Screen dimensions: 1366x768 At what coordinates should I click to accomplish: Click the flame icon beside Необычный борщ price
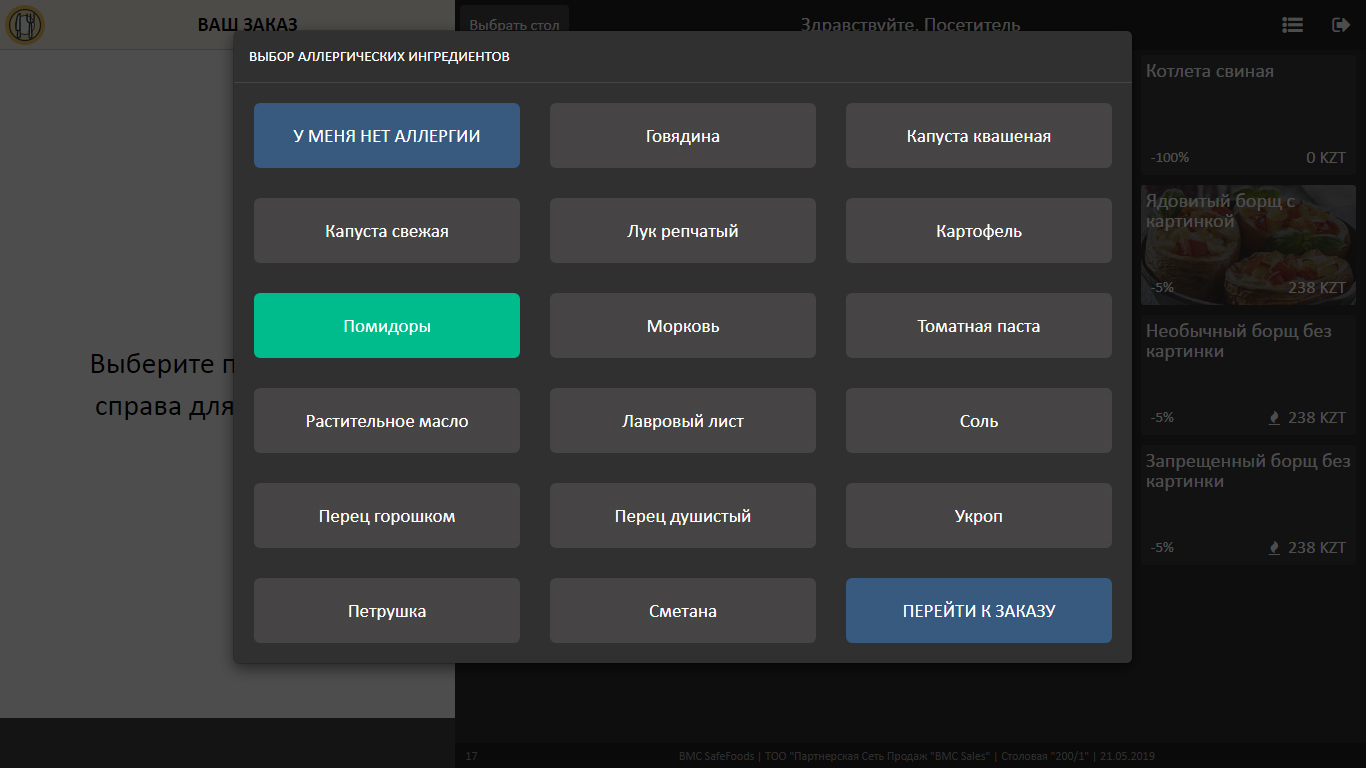[x=1274, y=417]
